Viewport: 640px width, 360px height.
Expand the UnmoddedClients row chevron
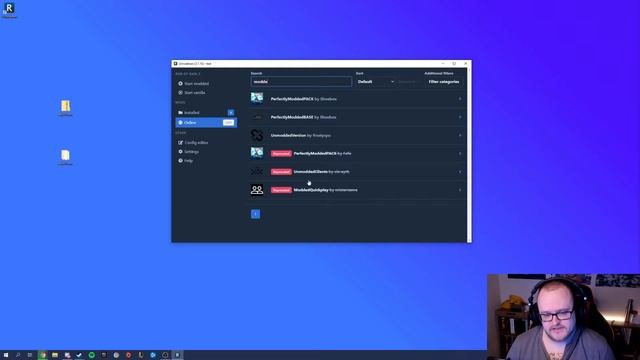coord(460,172)
